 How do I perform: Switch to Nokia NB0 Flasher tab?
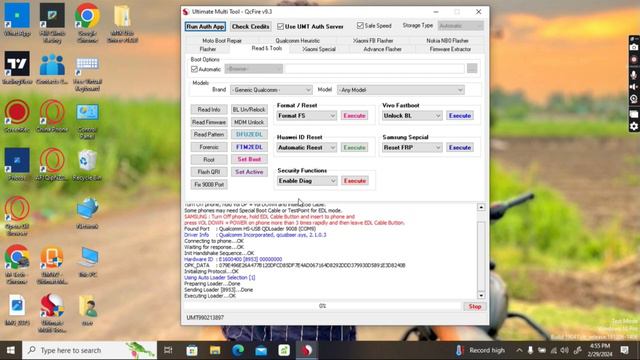(447, 40)
